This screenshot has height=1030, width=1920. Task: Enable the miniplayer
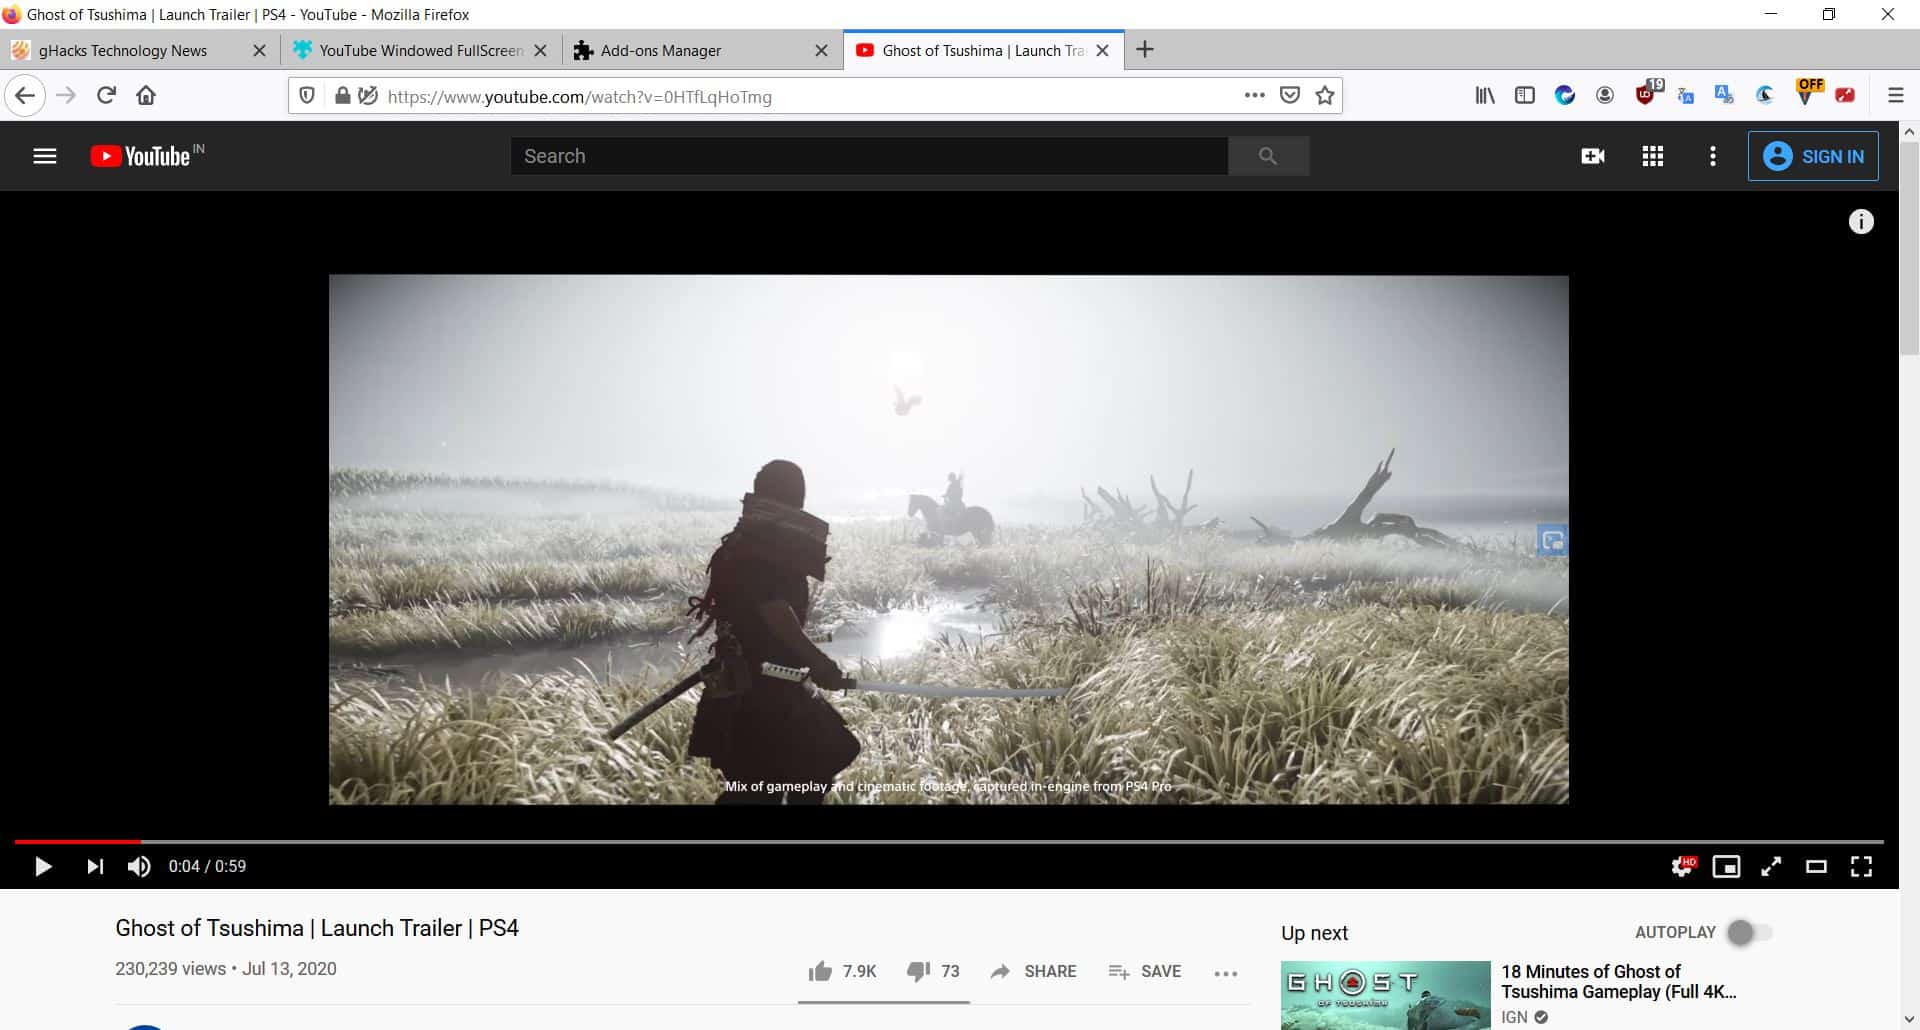pos(1726,866)
